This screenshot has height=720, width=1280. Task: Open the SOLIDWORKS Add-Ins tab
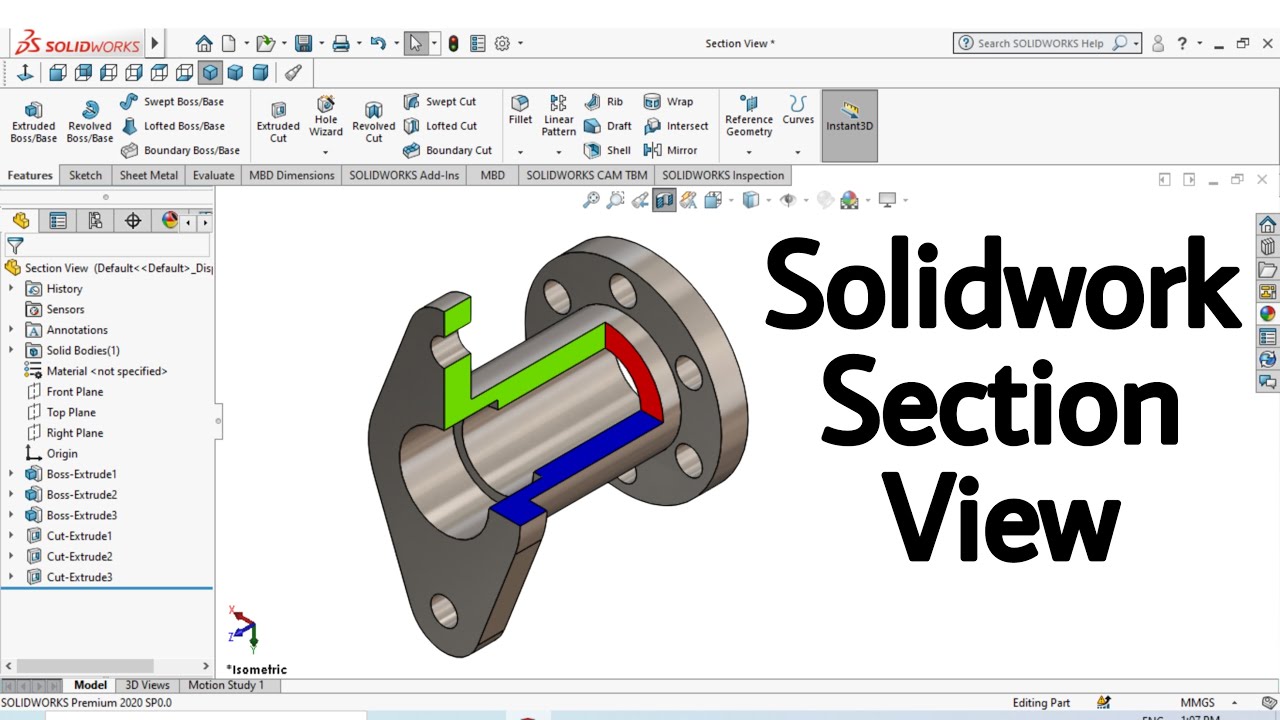[x=404, y=175]
